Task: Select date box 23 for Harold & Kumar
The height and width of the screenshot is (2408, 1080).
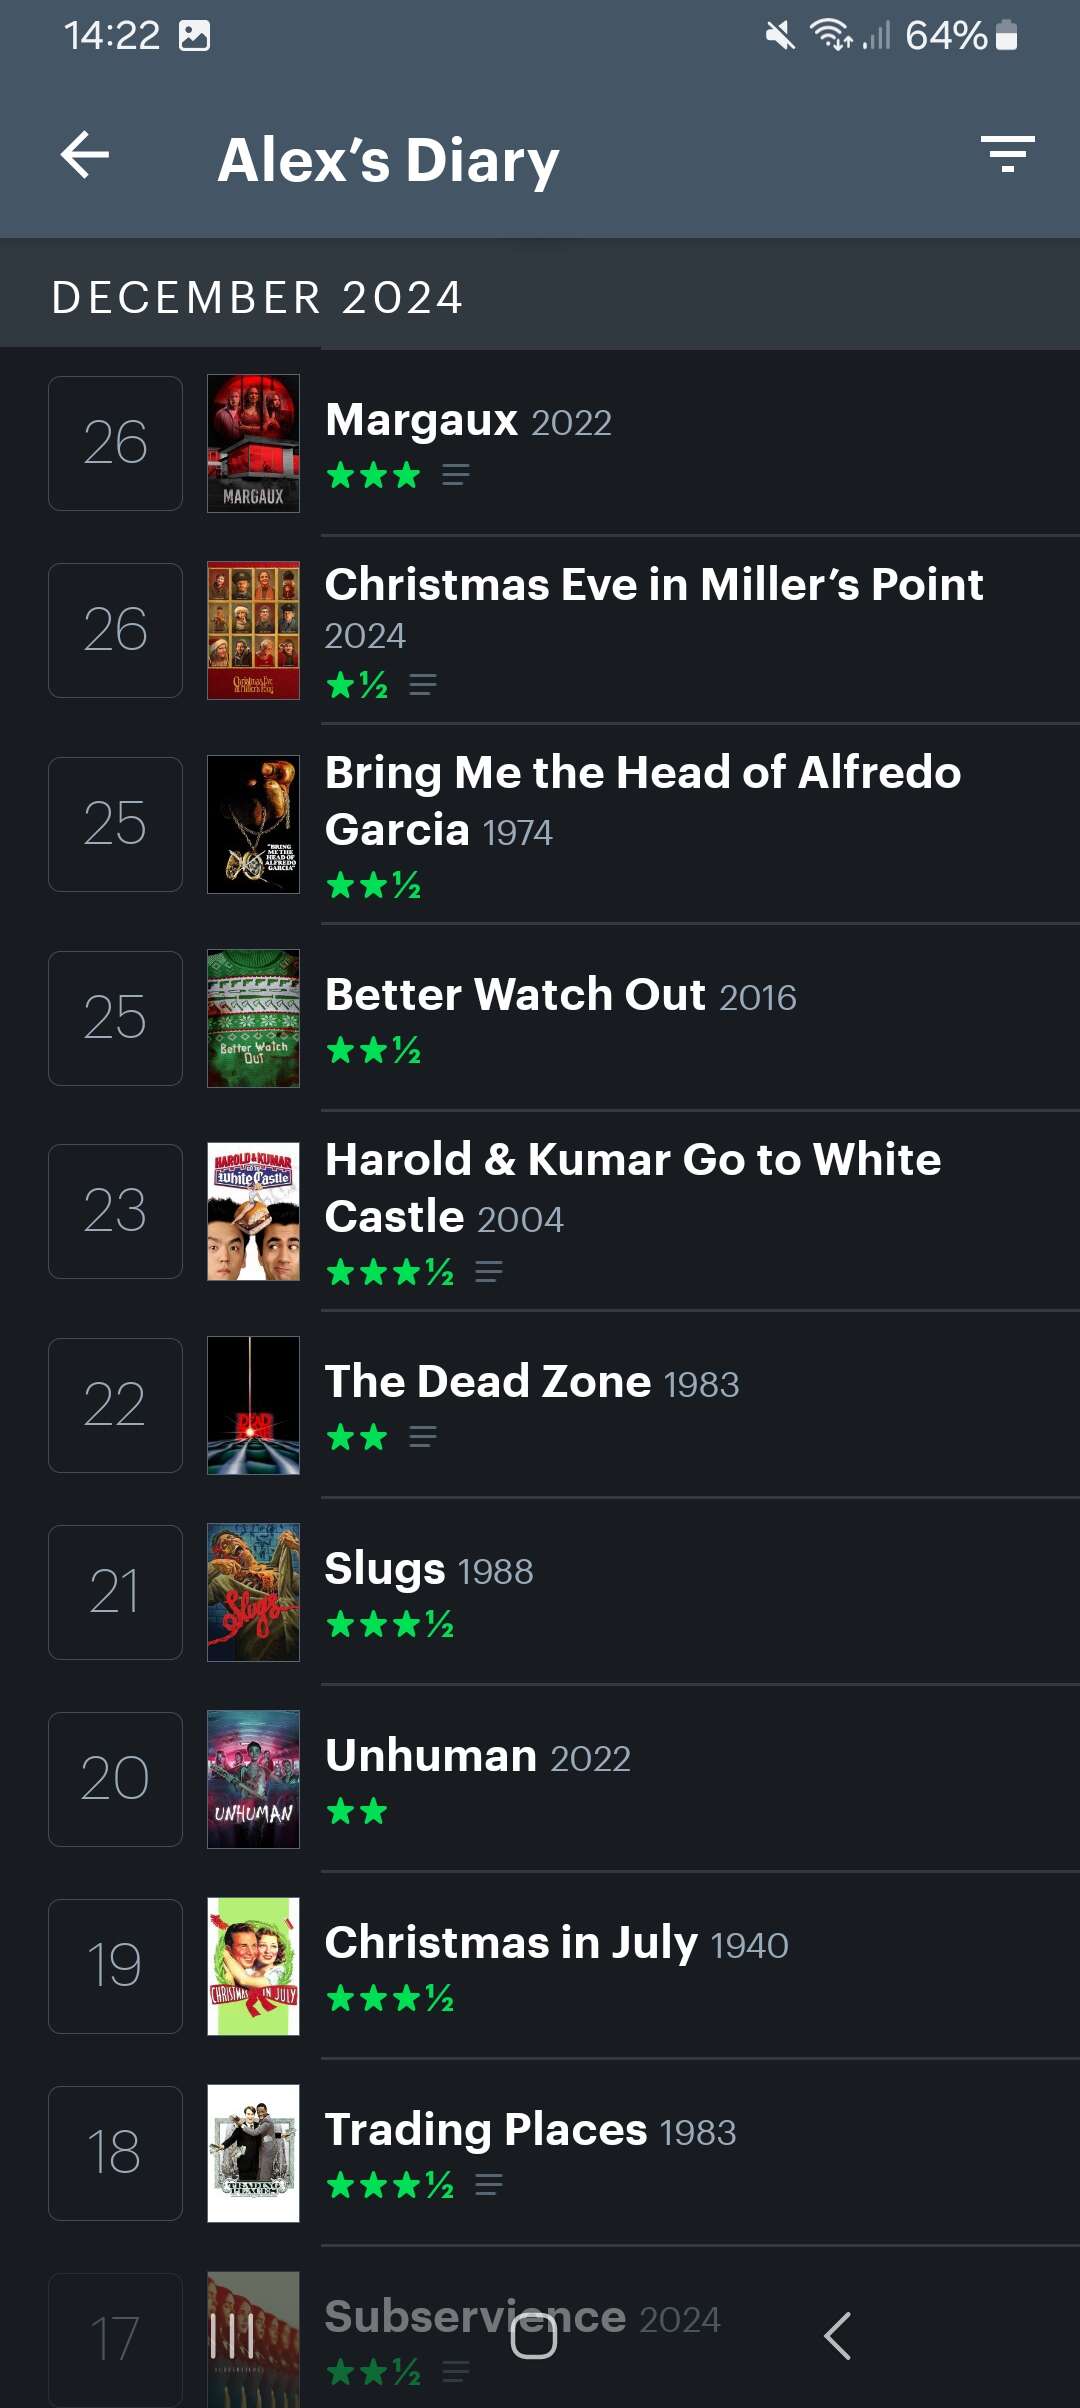Action: tap(115, 1211)
